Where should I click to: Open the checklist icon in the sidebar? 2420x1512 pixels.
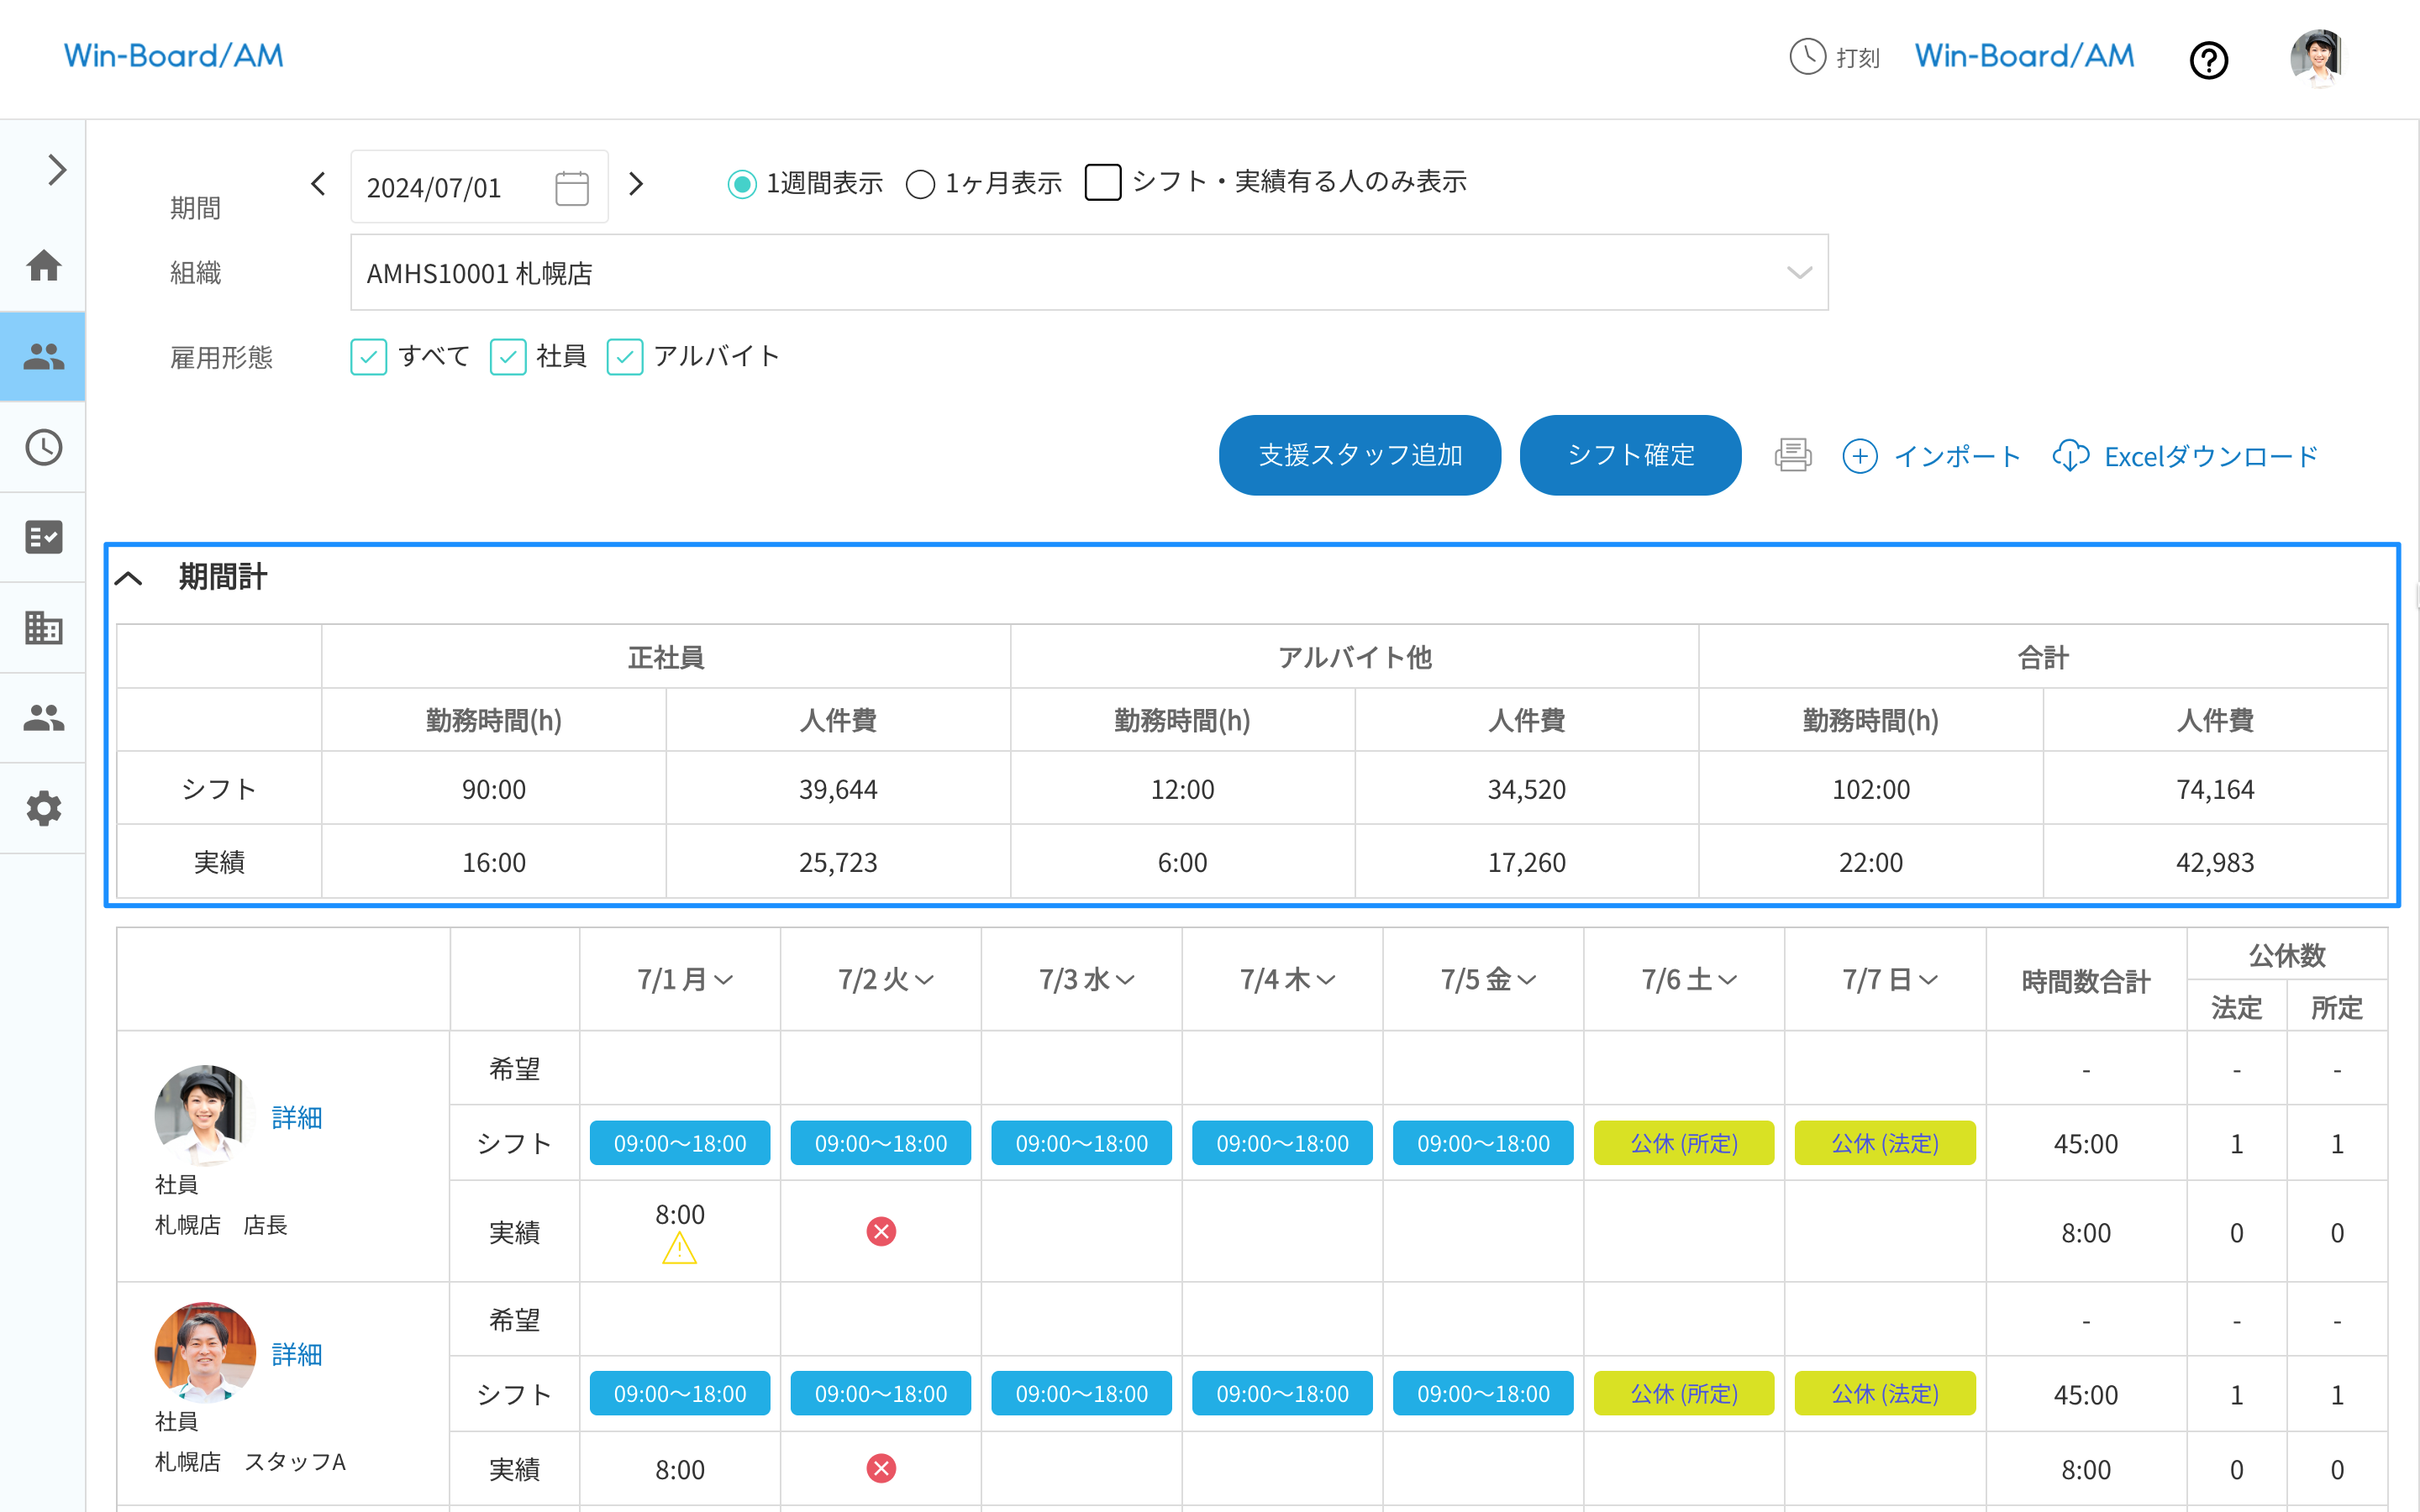(43, 537)
